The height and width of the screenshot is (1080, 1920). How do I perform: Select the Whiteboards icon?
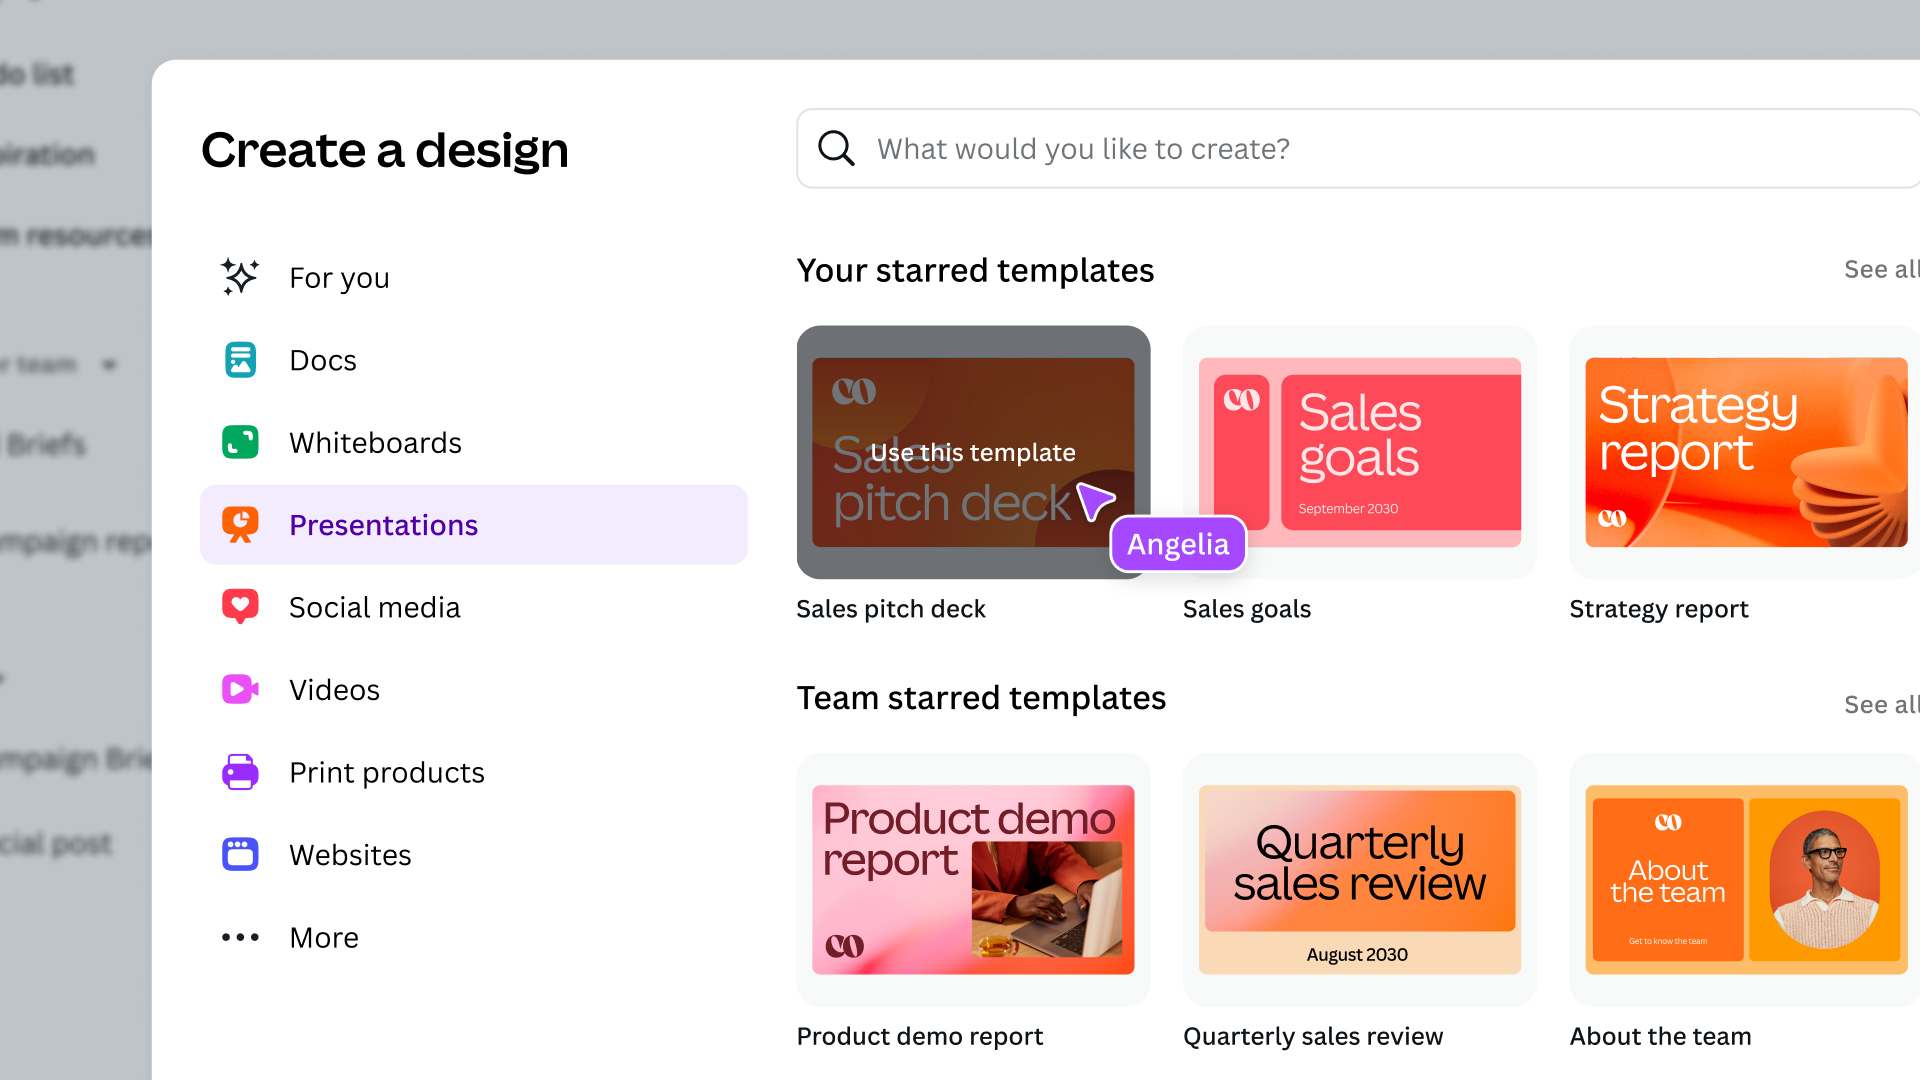tap(240, 442)
